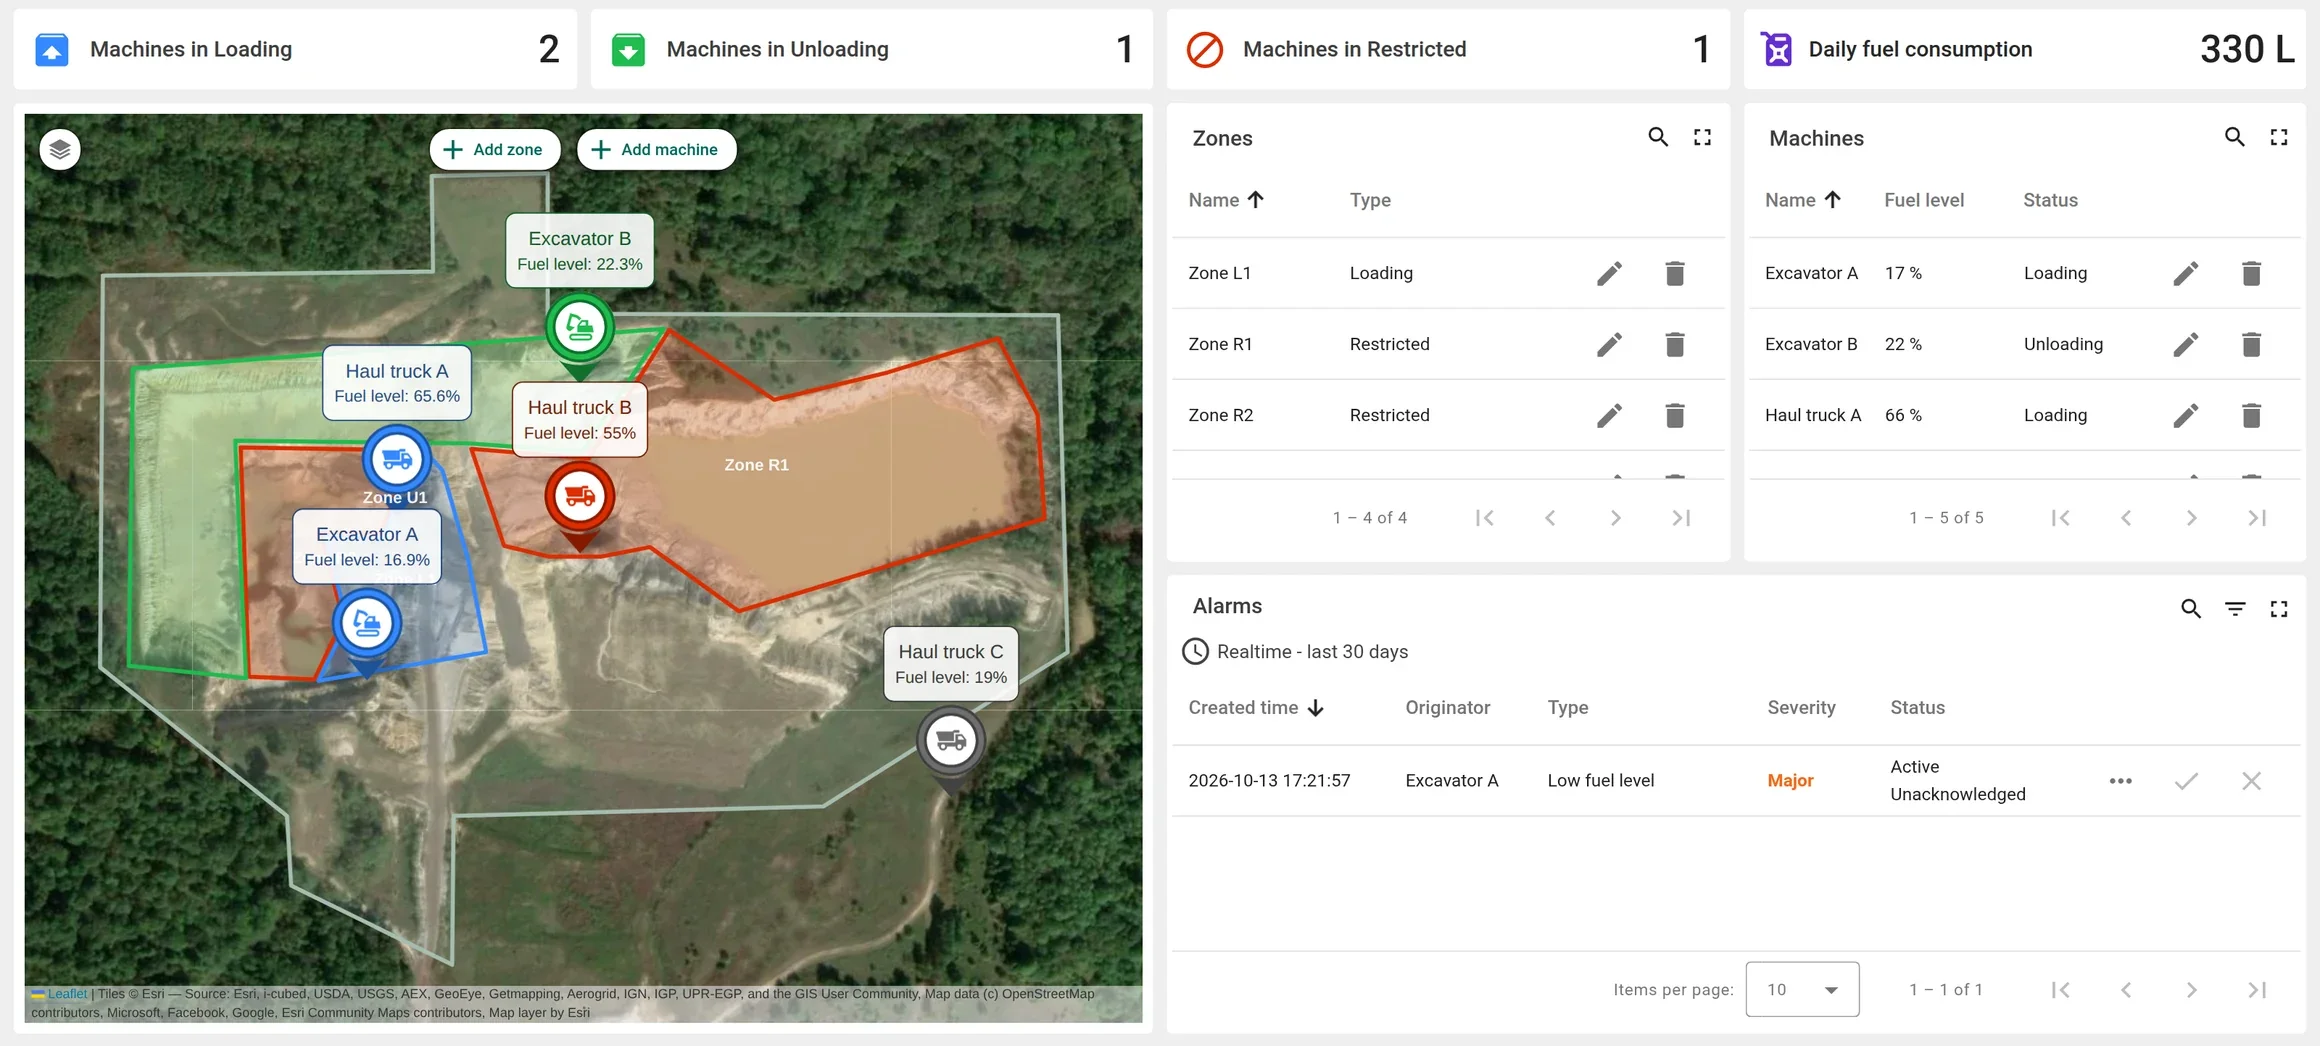Sort Alarms by Severity header
This screenshot has height=1046, width=2320.
coord(1801,708)
